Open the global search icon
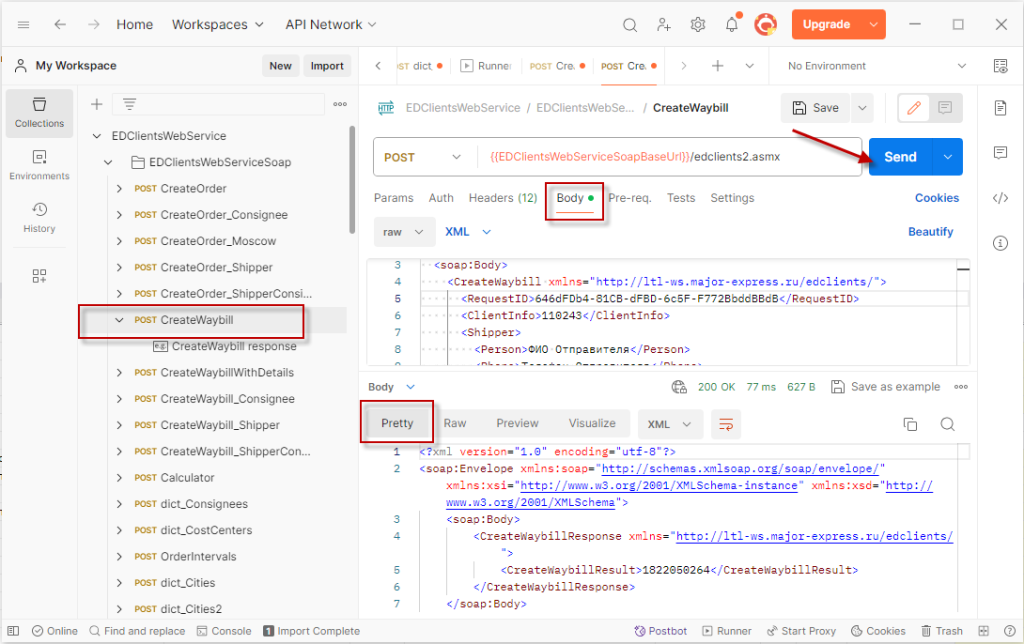The height and width of the screenshot is (644, 1024). coord(630,25)
